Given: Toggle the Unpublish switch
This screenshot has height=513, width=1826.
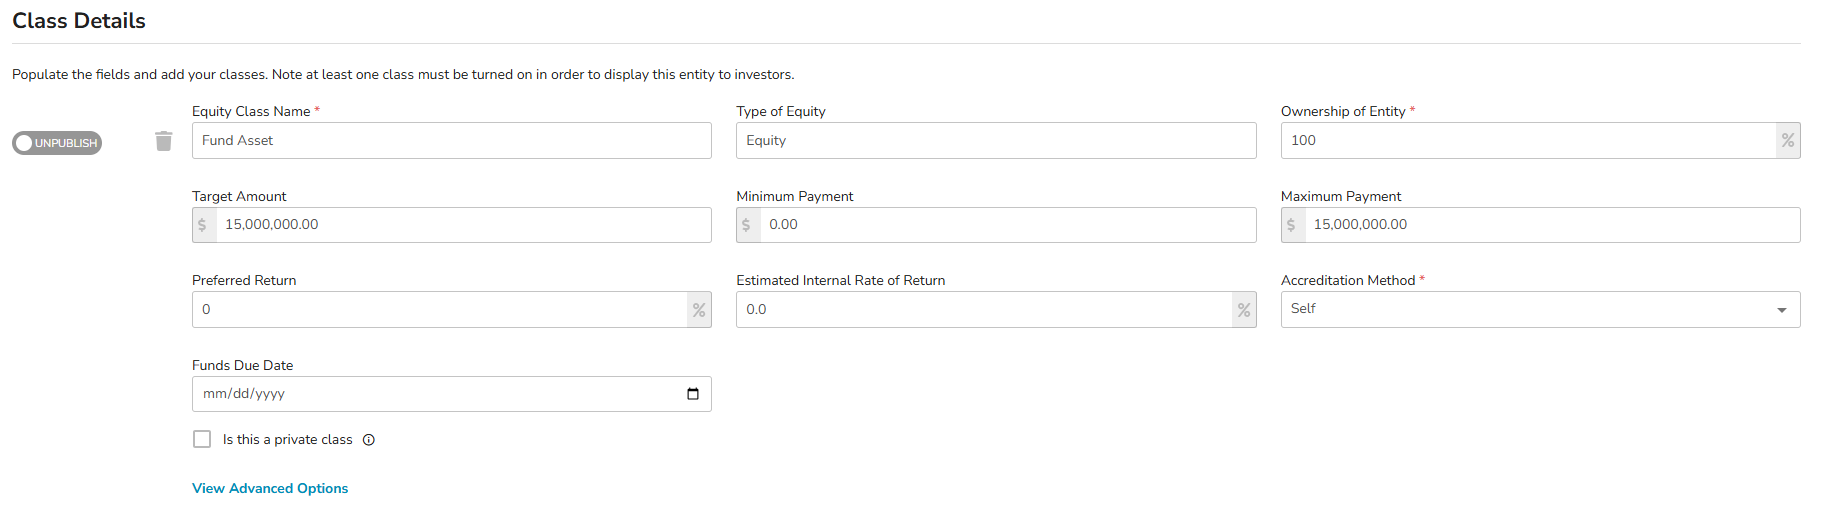Looking at the screenshot, I should pos(57,143).
